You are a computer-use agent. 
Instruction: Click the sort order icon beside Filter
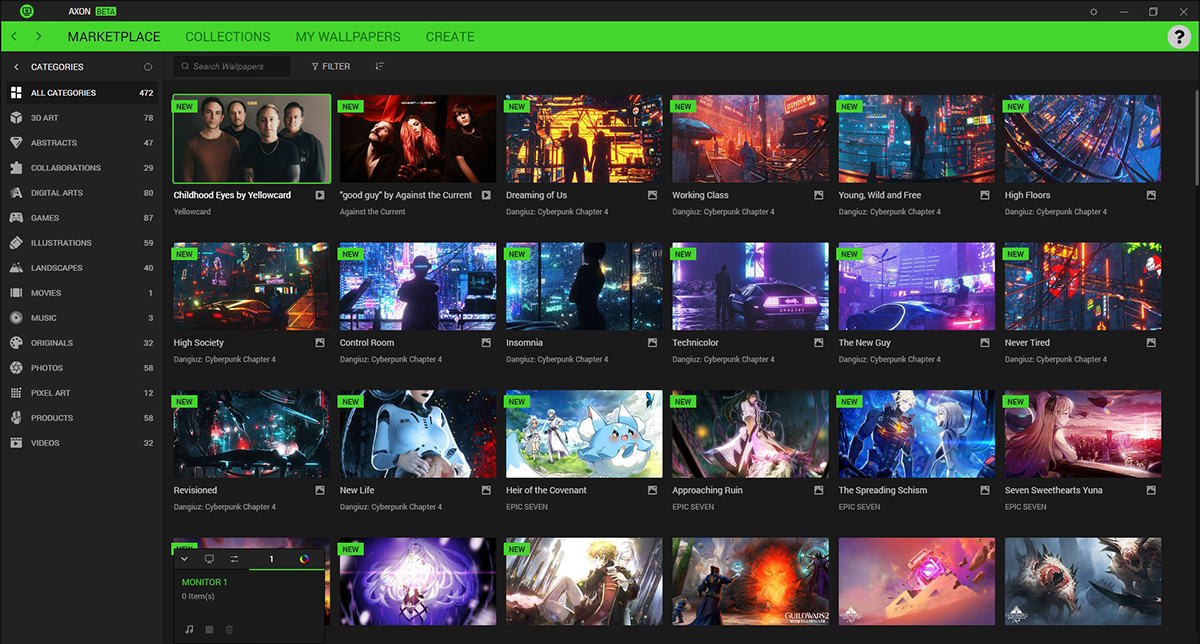click(x=379, y=66)
